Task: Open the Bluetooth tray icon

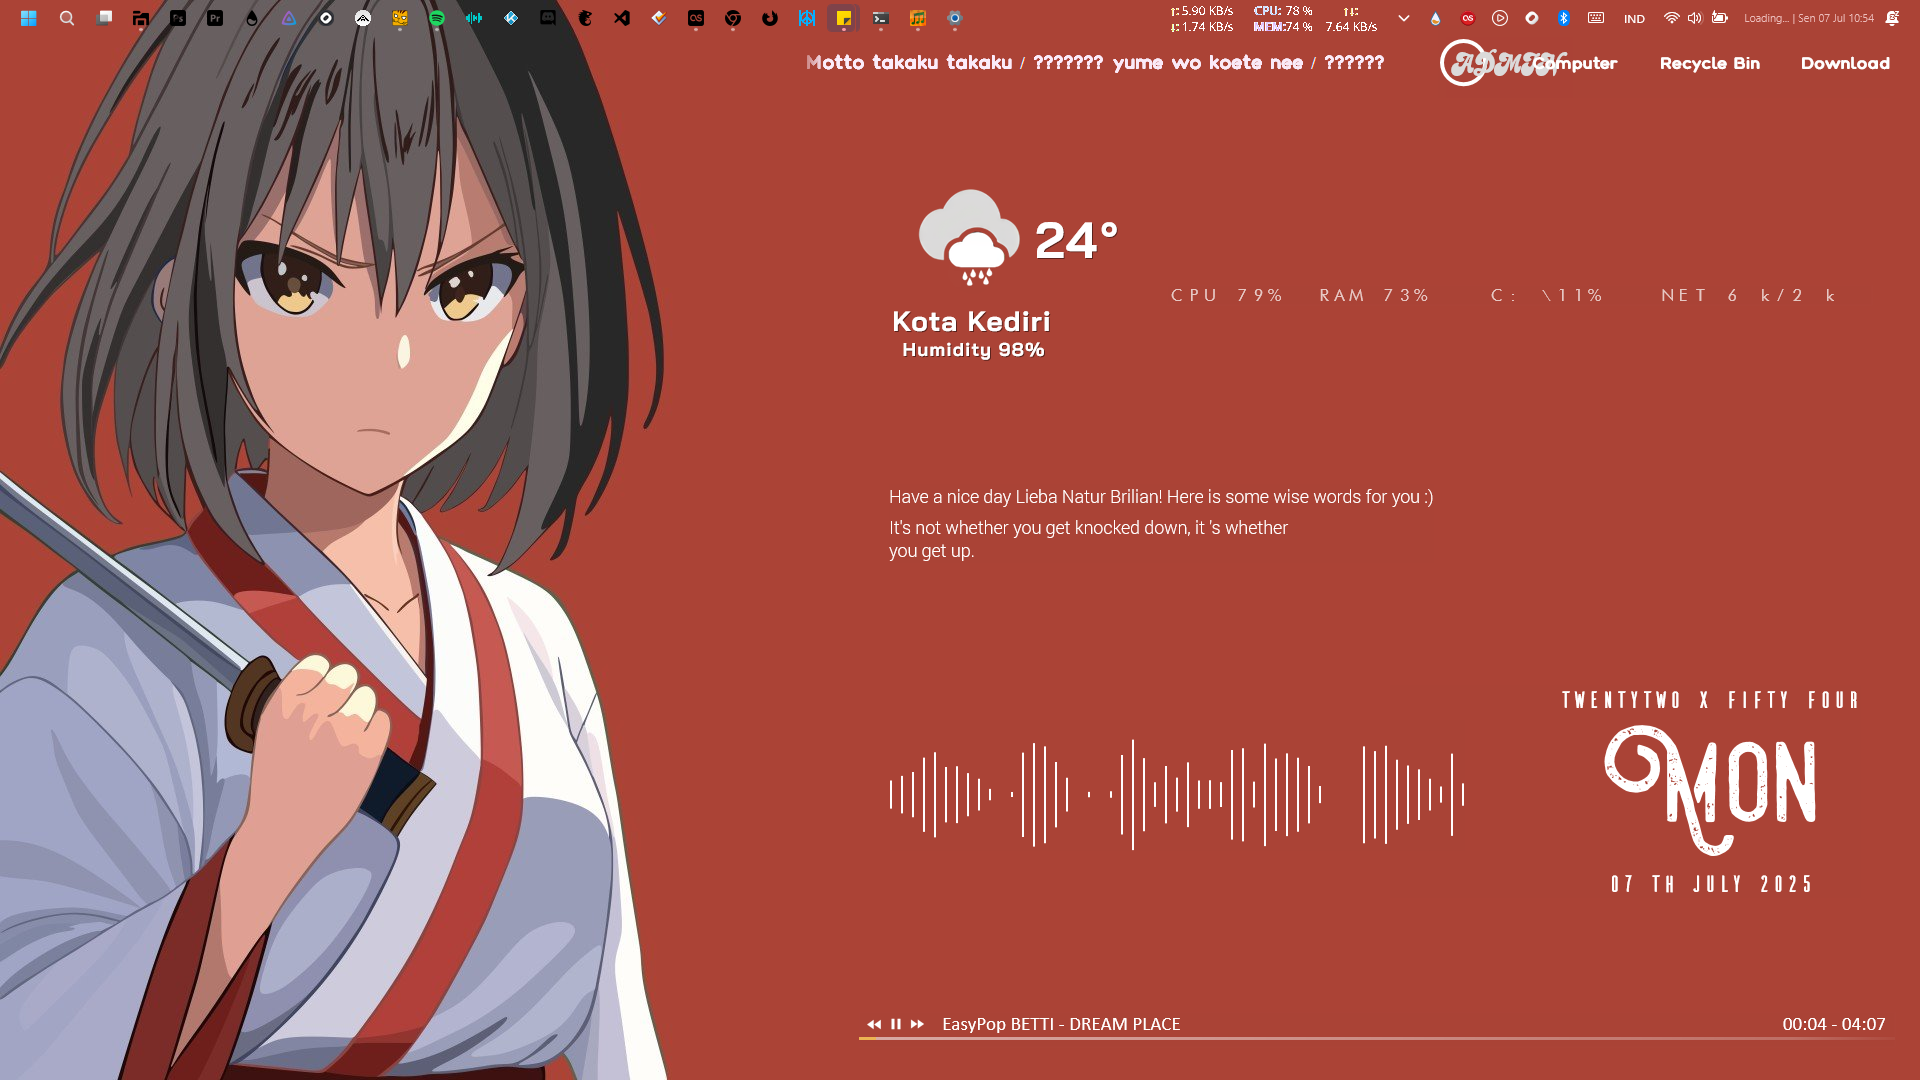Action: pos(1564,18)
